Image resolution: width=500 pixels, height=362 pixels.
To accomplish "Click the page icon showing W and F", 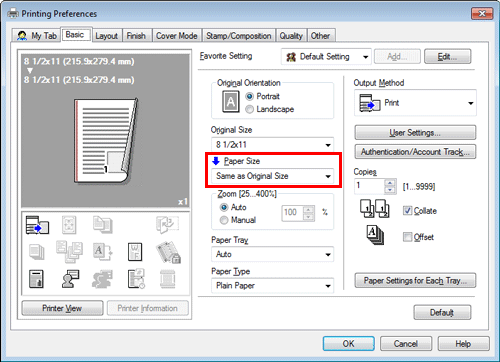I will coord(135,252).
